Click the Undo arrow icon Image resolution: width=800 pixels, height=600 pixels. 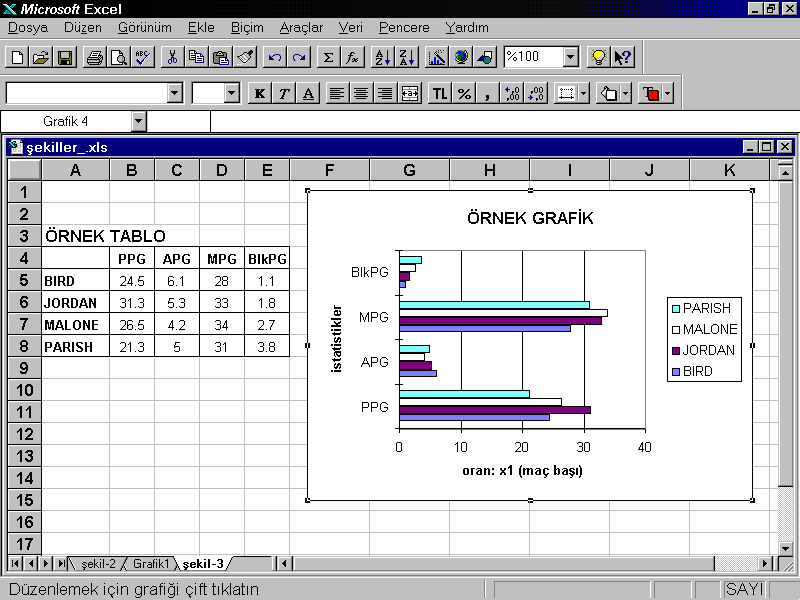click(x=275, y=57)
